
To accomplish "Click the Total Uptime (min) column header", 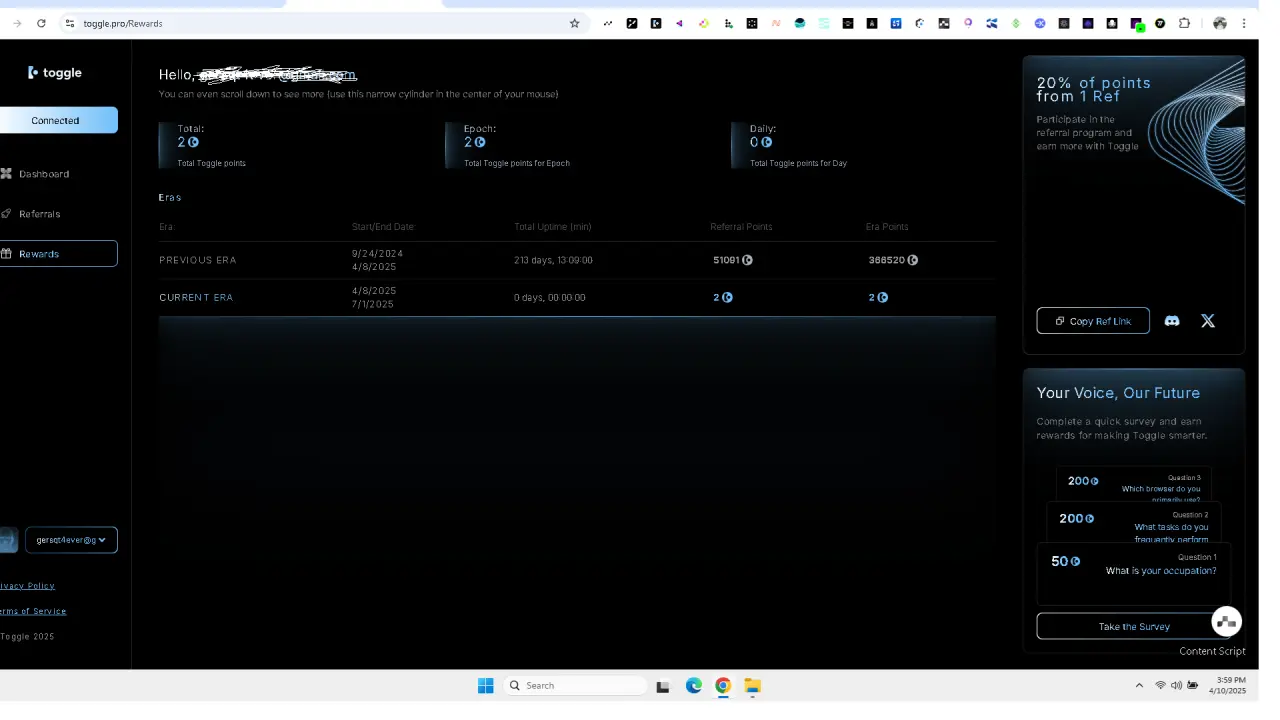I will [553, 227].
